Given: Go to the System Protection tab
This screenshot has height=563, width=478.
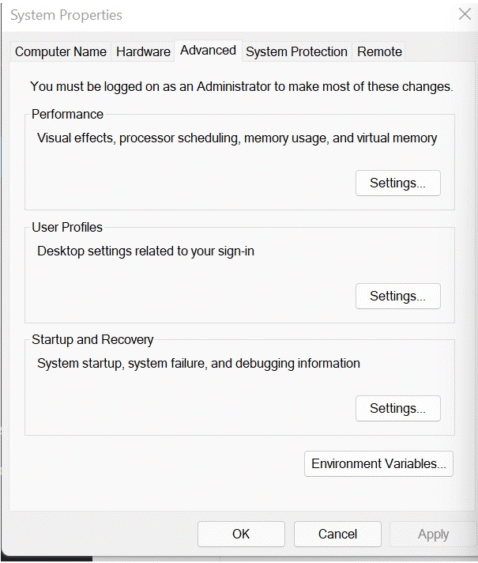Looking at the screenshot, I should click(296, 52).
